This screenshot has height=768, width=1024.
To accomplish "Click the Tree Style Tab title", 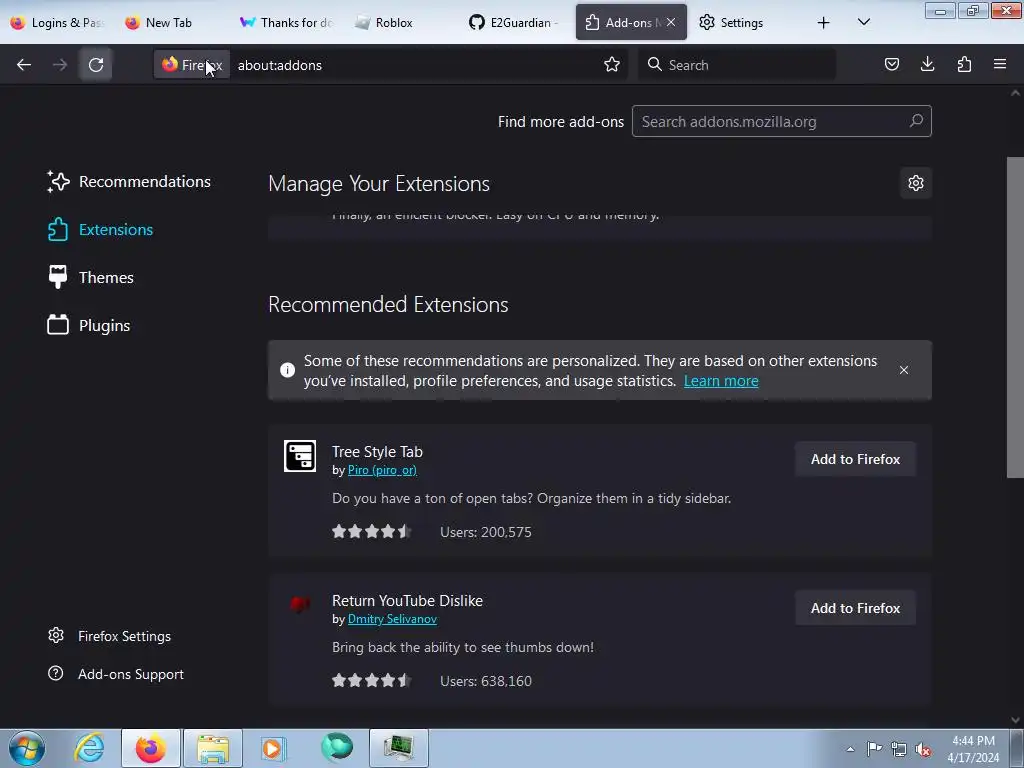I will coord(377,452).
